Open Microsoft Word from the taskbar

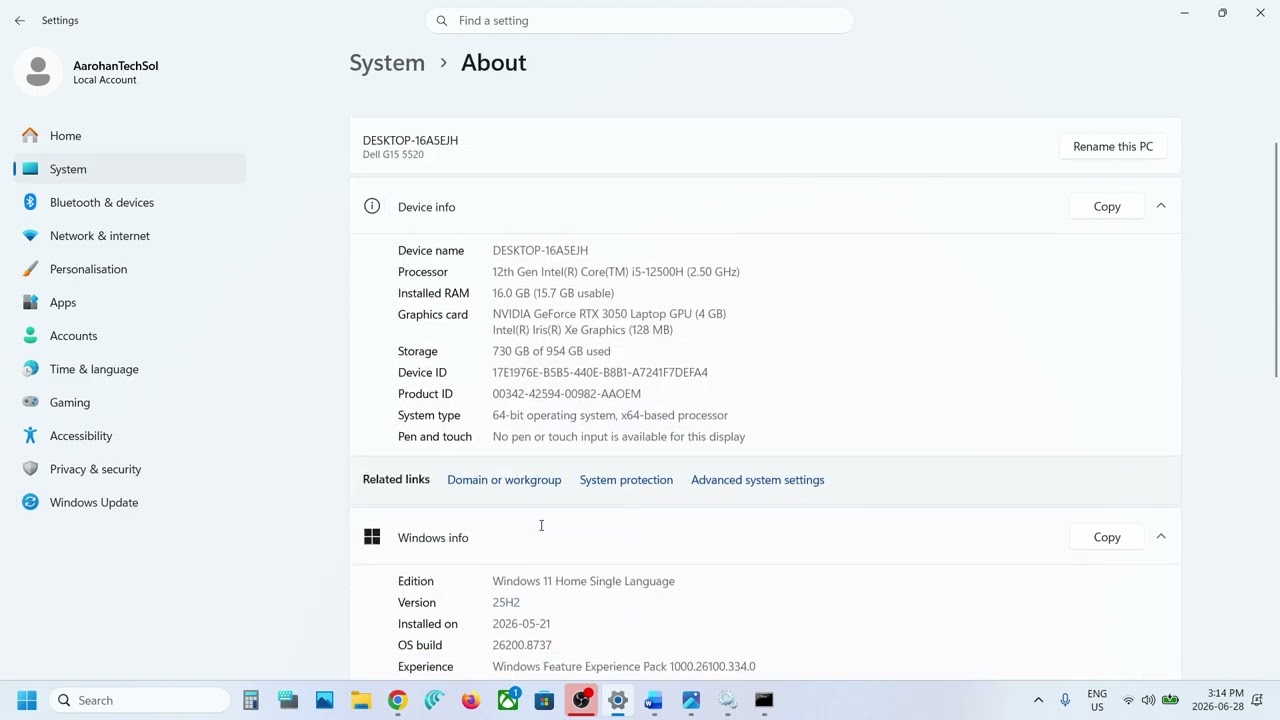click(x=654, y=700)
